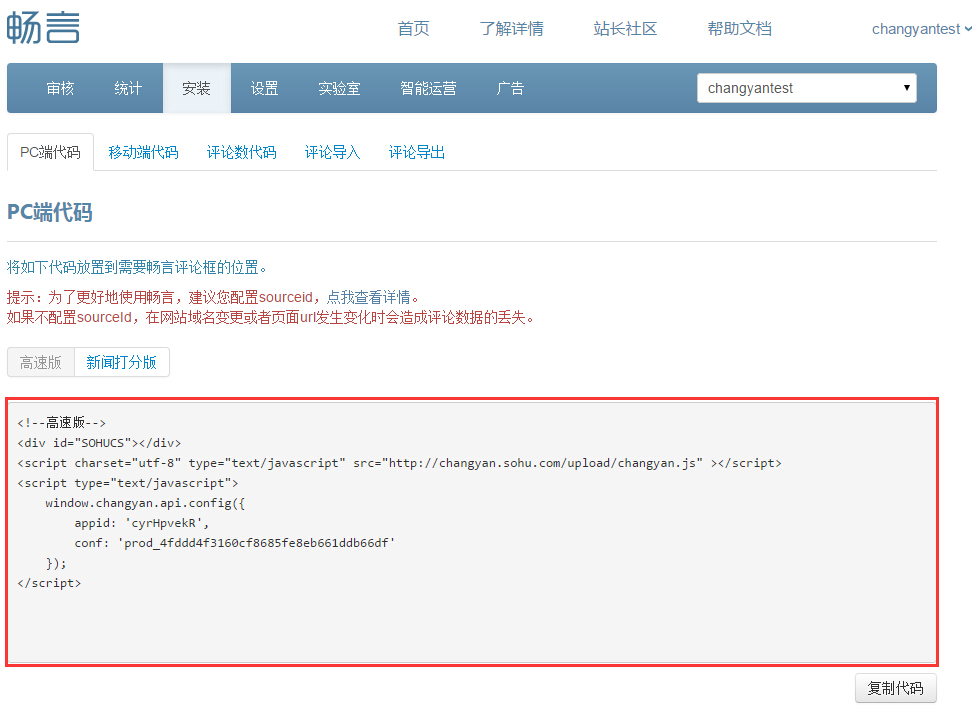Image resolution: width=977 pixels, height=712 pixels.
Task: Click the appid: 'cyrHpvekR' code line
Action: [142, 523]
